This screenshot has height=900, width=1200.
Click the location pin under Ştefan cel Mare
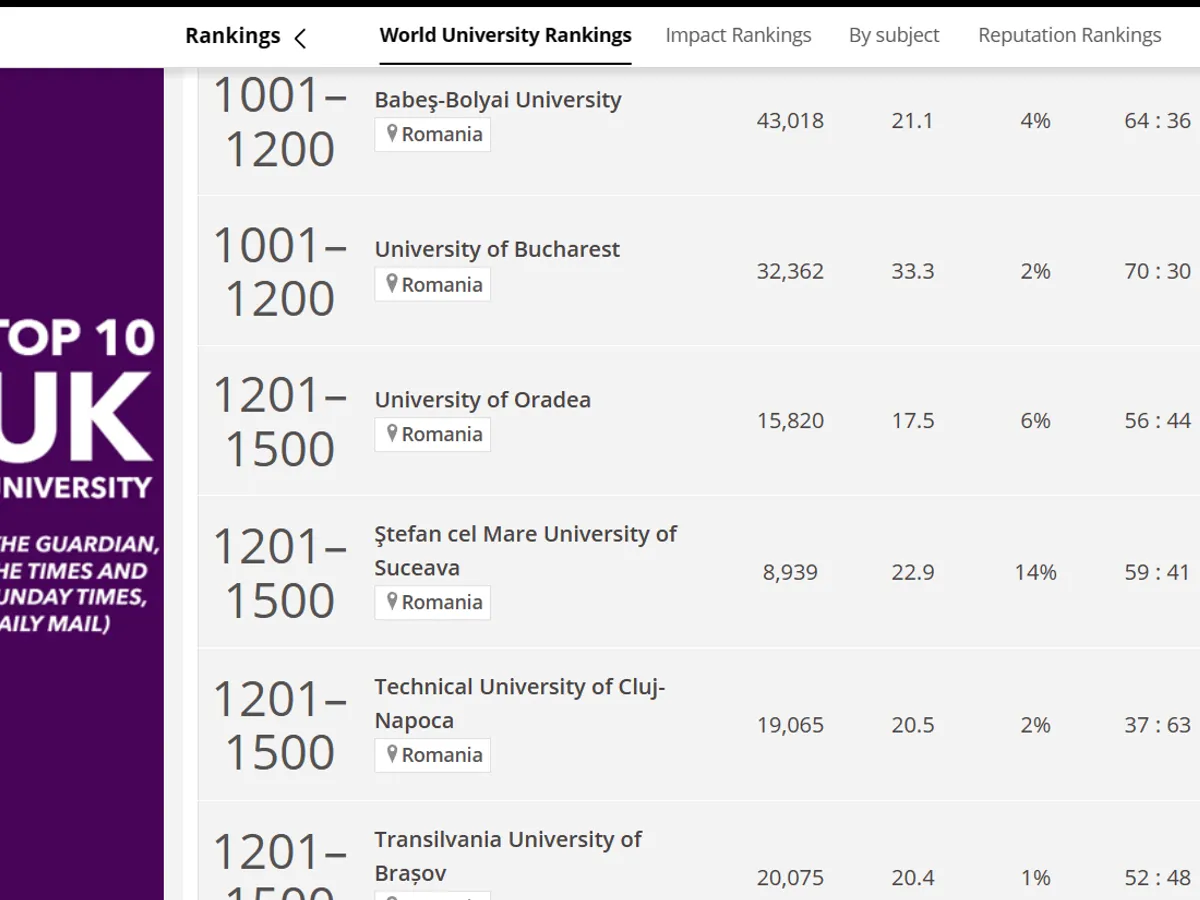click(x=392, y=602)
